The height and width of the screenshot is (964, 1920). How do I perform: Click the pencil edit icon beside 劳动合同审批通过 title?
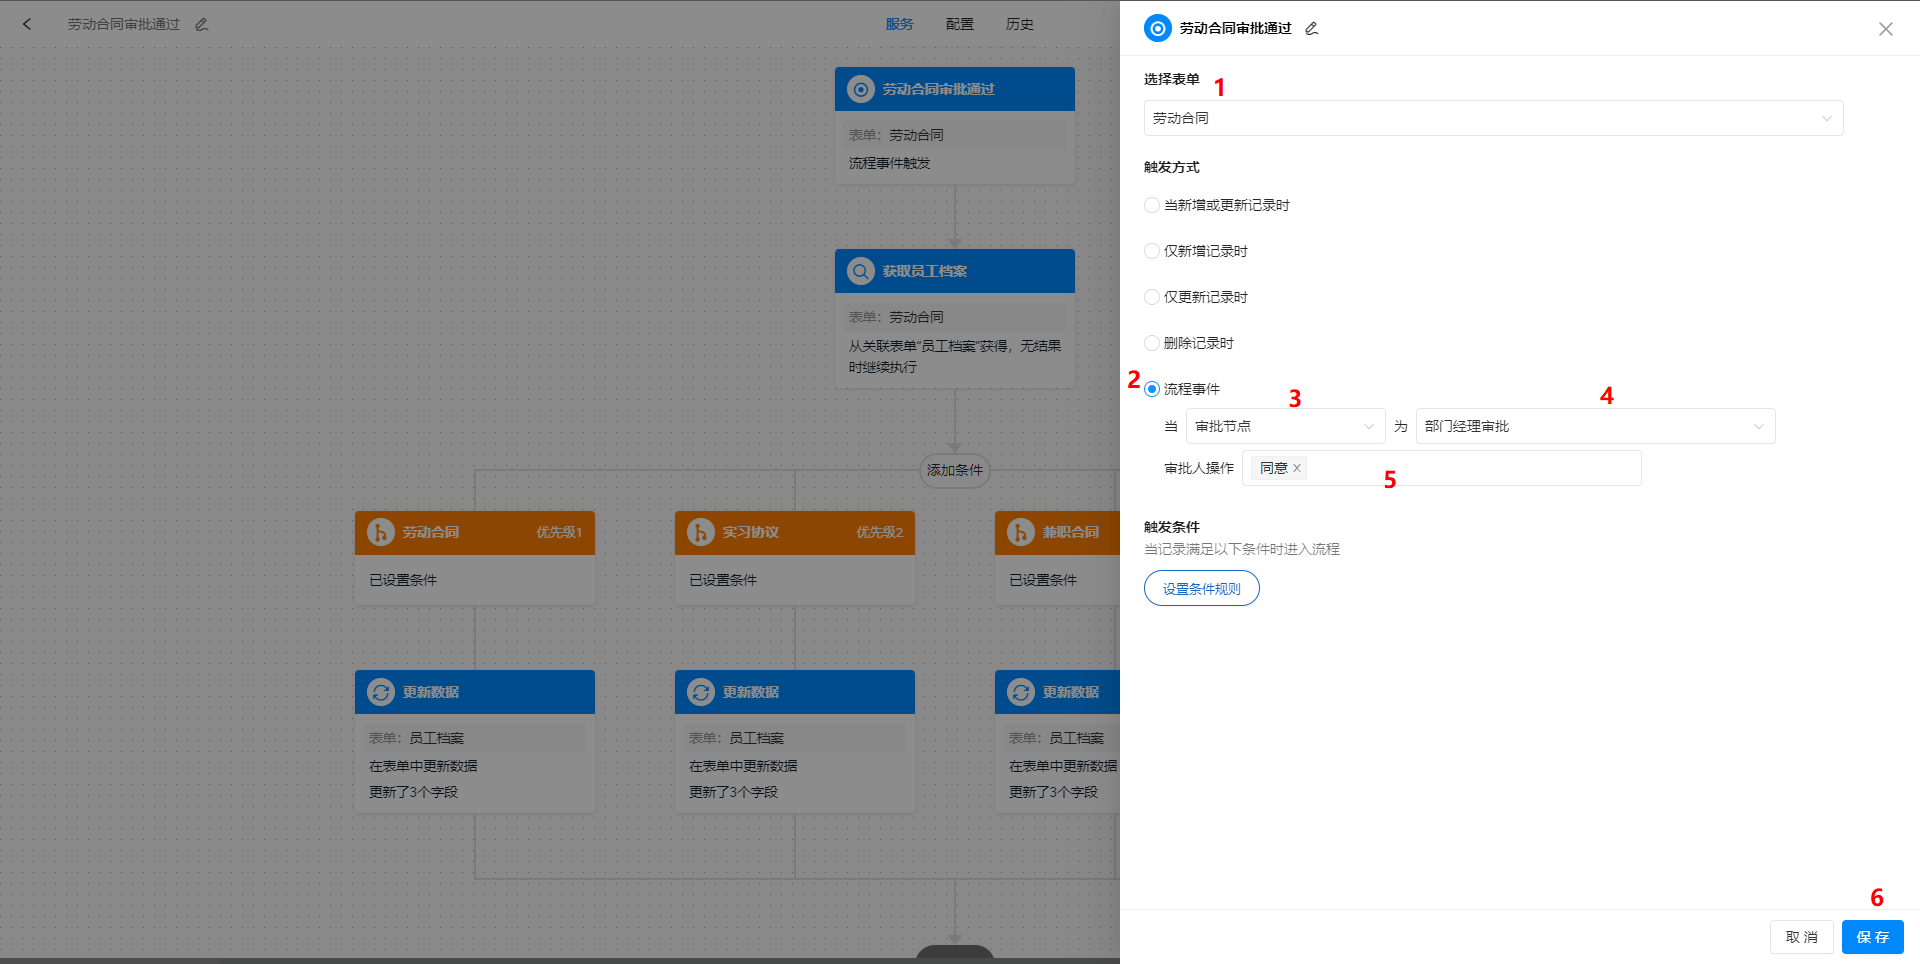(201, 23)
